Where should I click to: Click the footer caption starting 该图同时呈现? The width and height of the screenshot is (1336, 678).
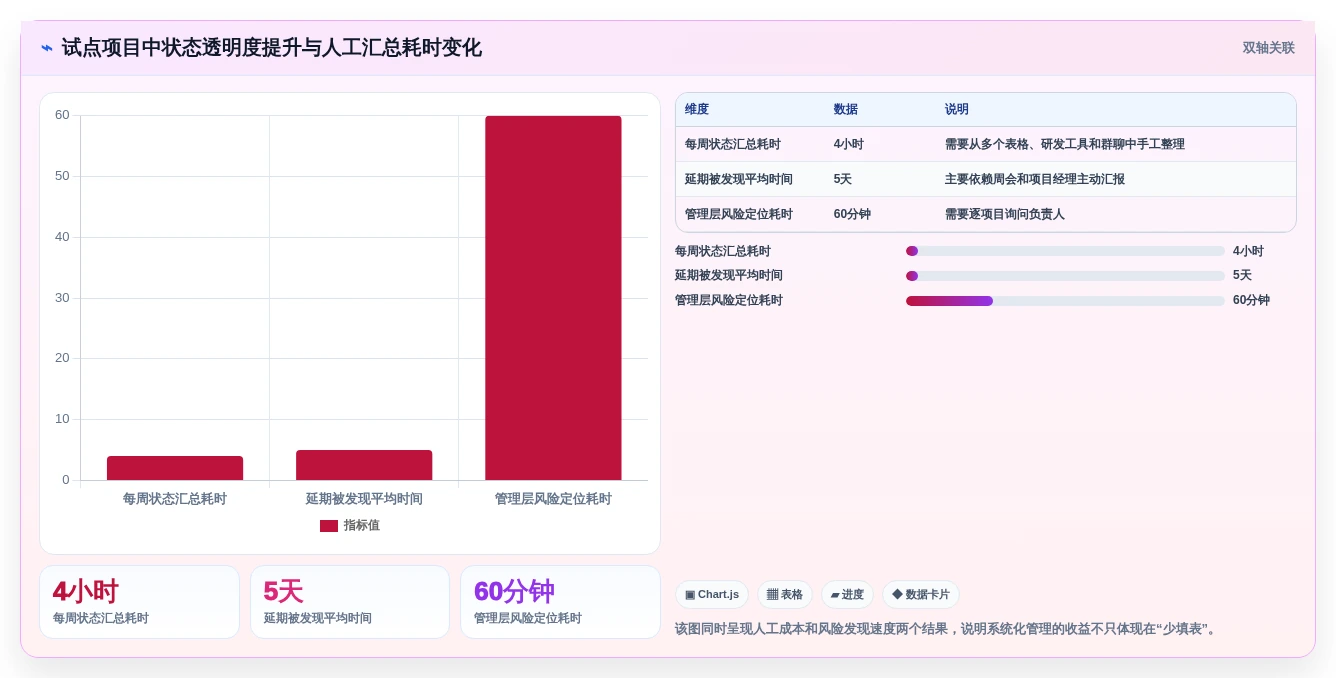(x=947, y=629)
